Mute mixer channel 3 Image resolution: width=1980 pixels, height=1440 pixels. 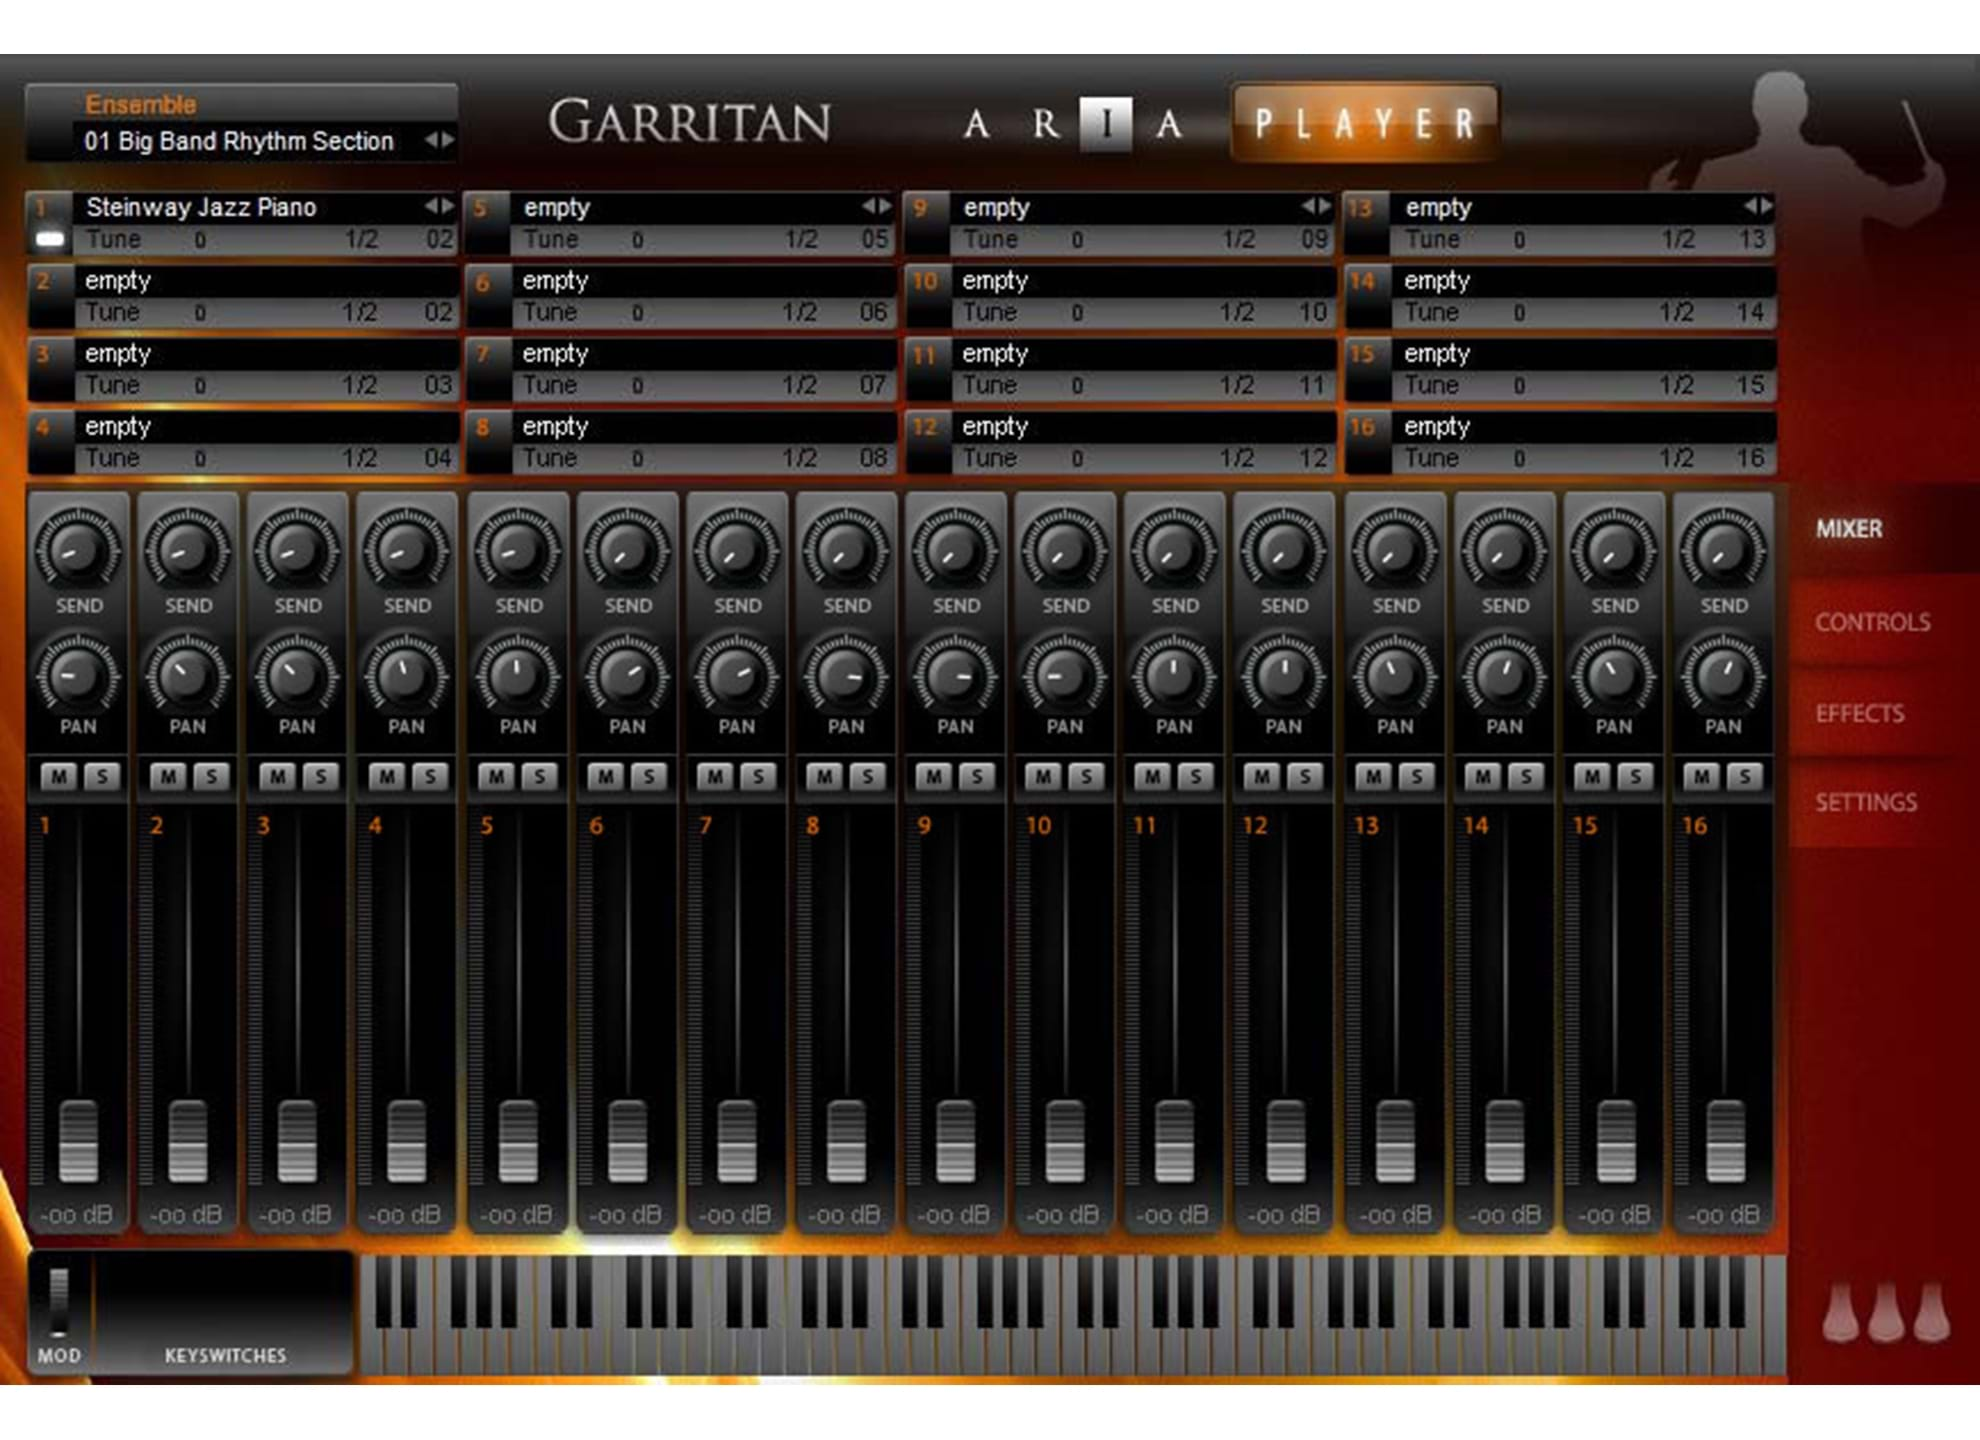coord(277,776)
